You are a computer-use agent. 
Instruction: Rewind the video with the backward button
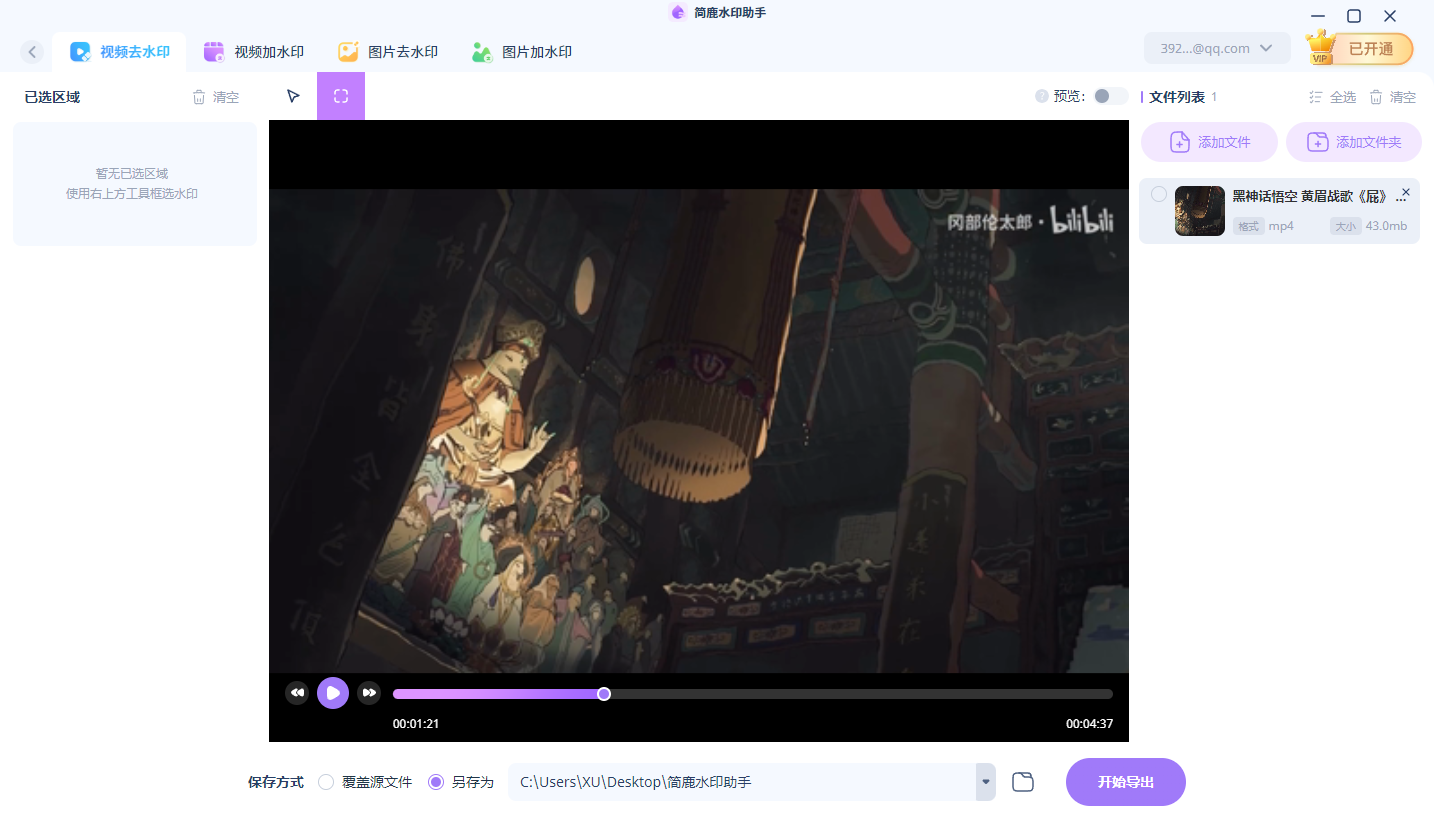297,693
